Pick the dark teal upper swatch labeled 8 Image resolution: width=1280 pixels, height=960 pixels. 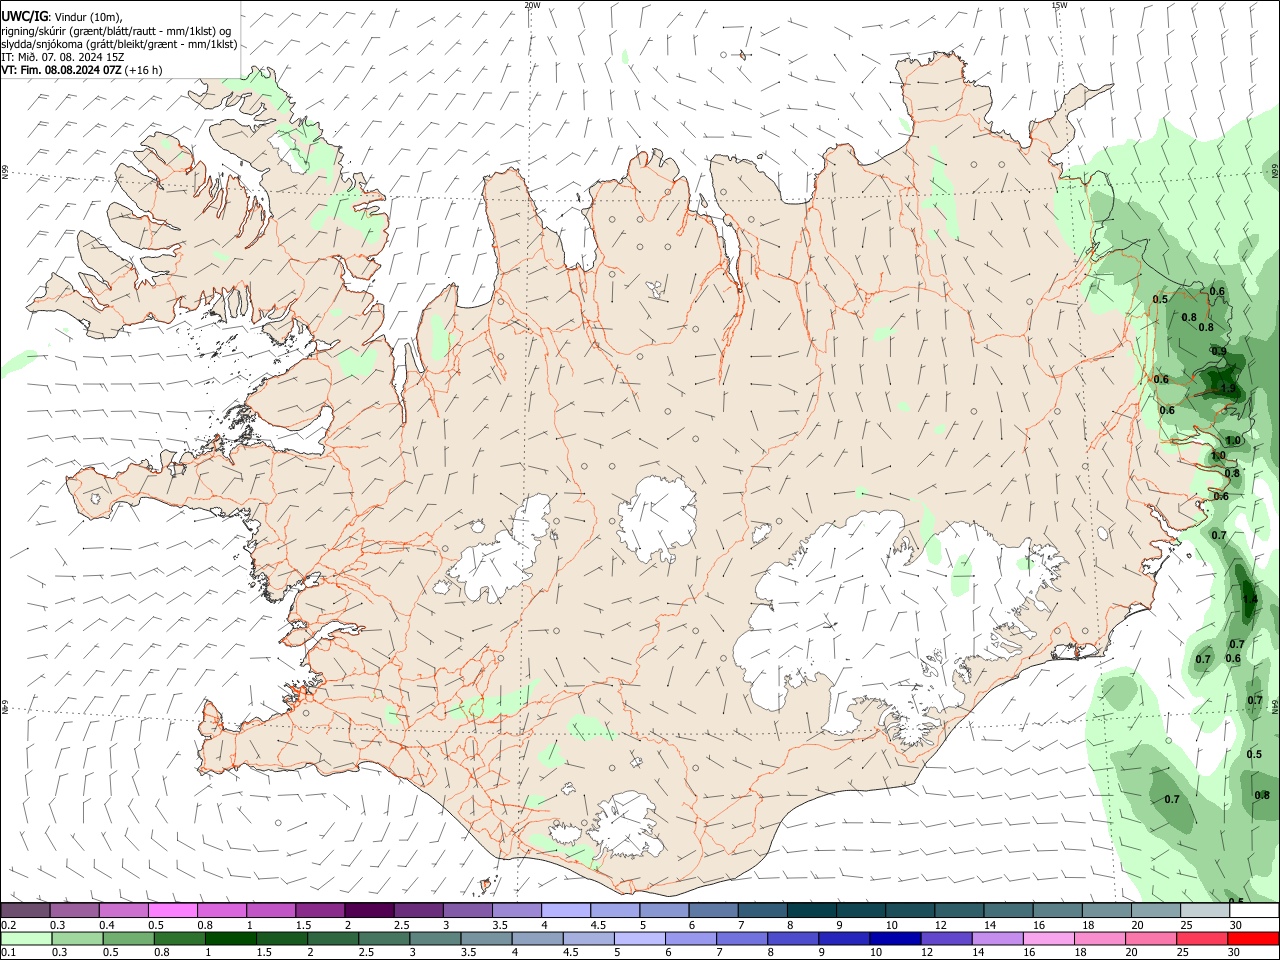click(810, 910)
